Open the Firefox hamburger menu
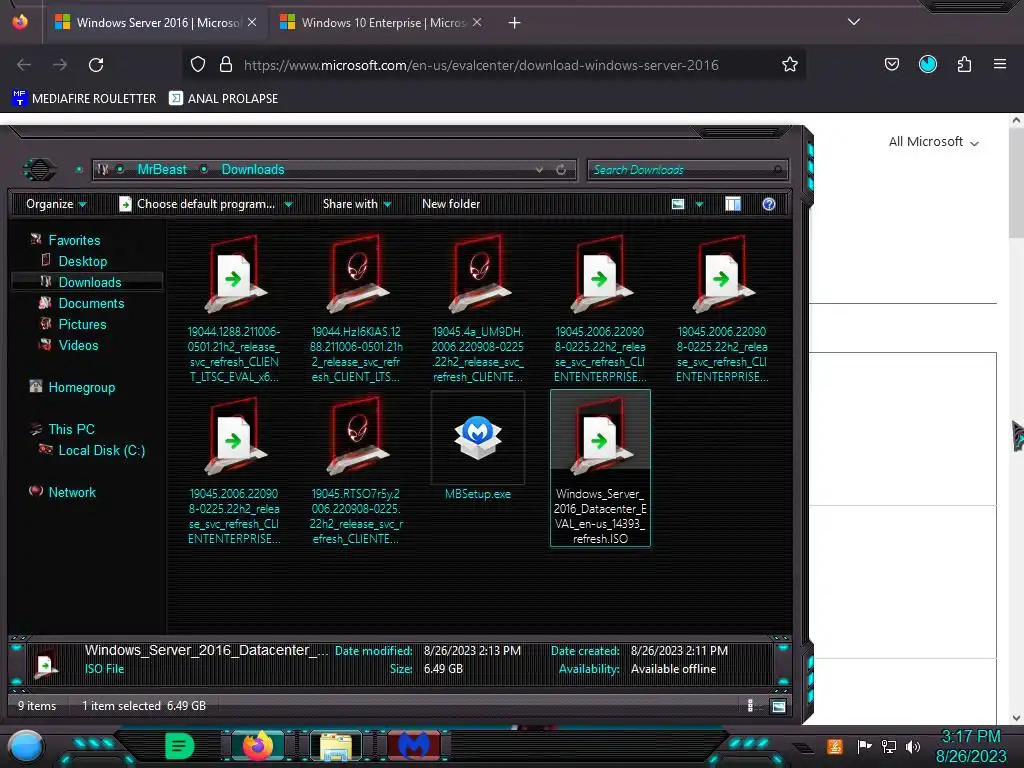Viewport: 1024px width, 768px height. pos(1000,64)
